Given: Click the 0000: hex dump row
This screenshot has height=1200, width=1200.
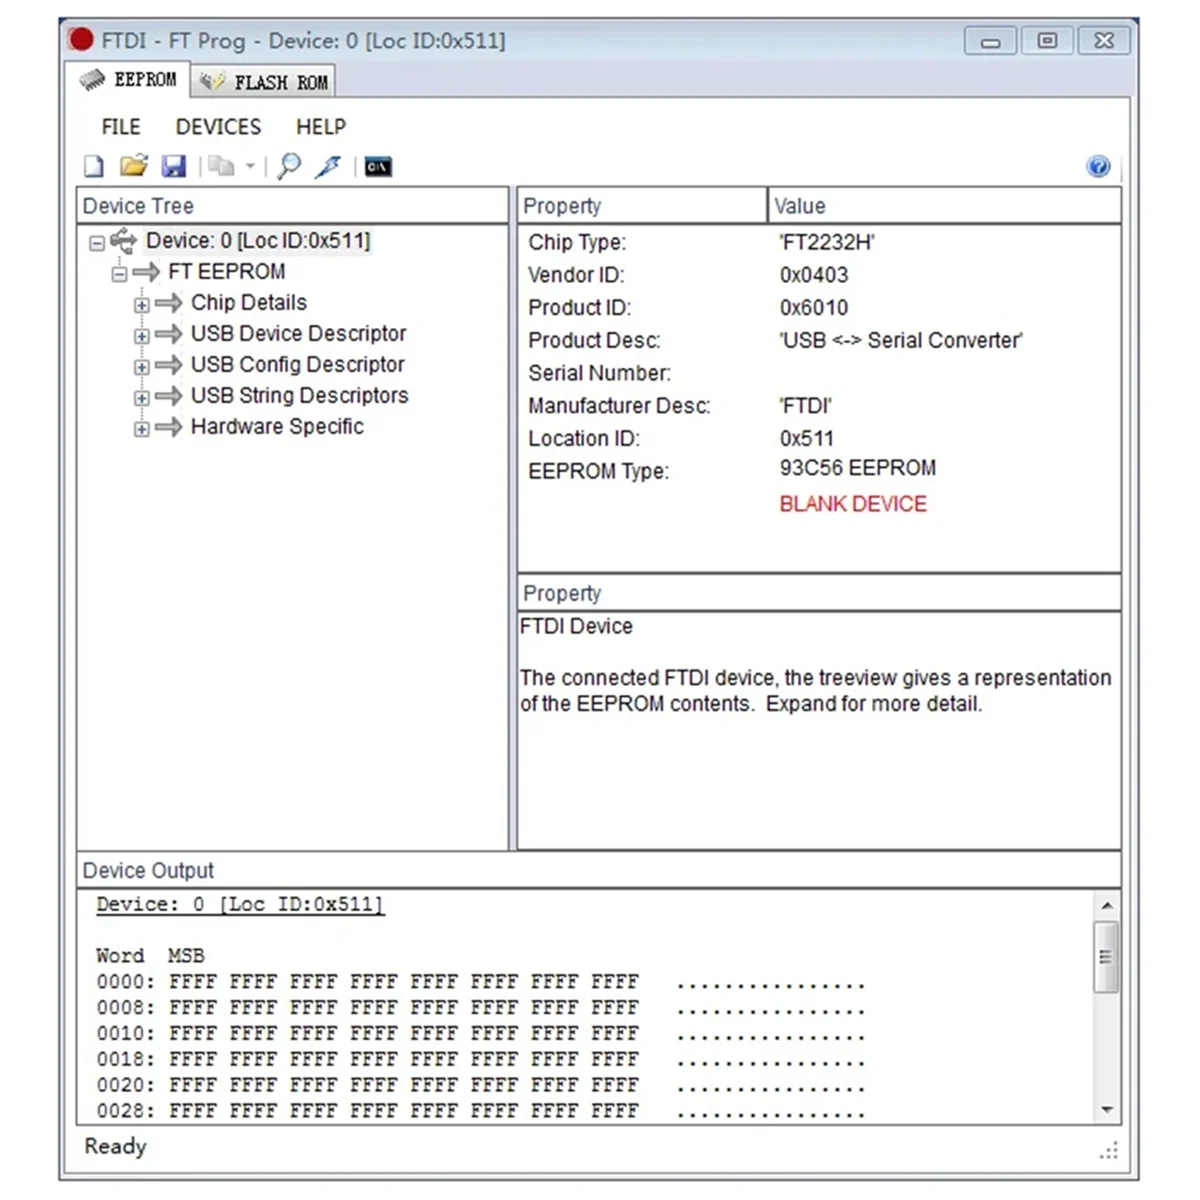Looking at the screenshot, I should 480,982.
